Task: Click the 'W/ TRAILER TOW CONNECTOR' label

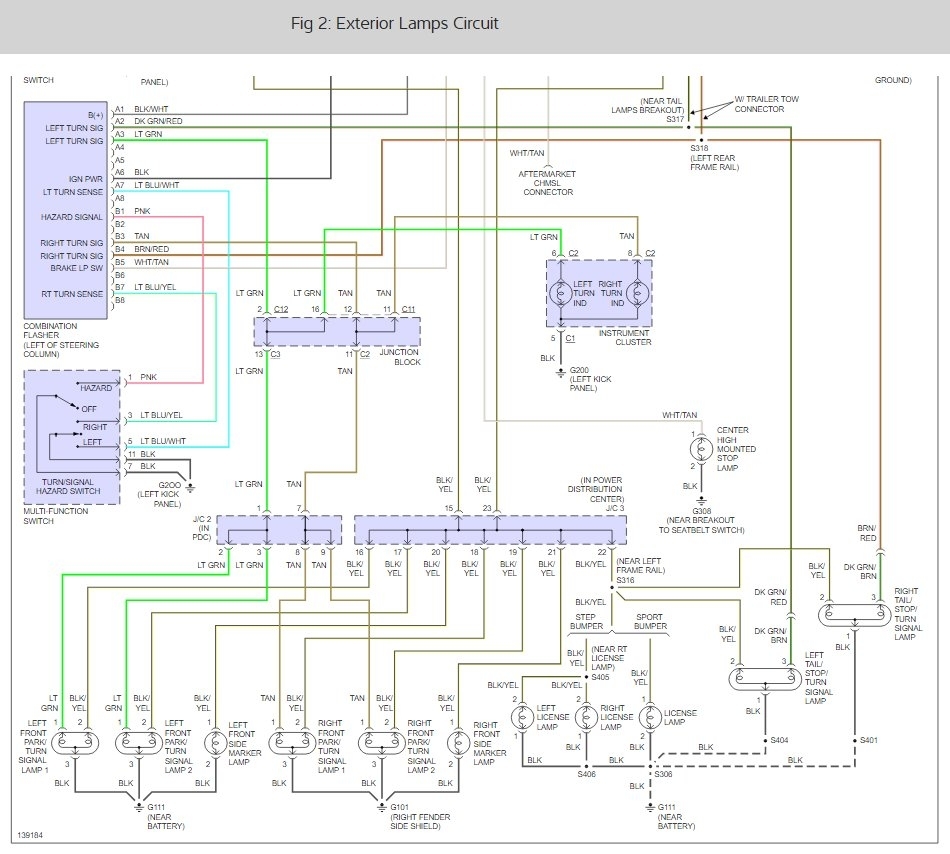Action: [x=766, y=104]
